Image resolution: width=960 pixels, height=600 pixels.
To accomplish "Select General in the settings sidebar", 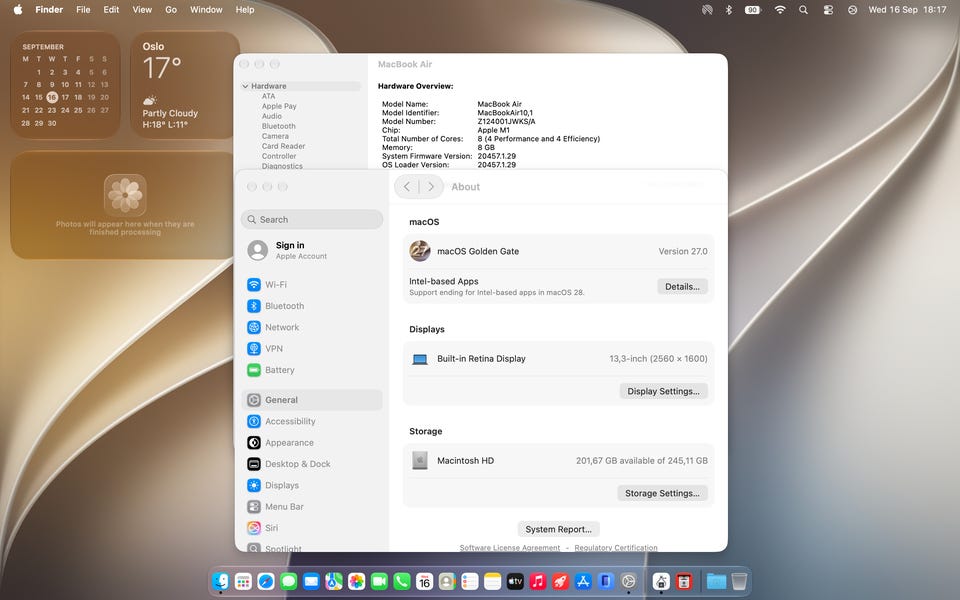I will tap(312, 400).
